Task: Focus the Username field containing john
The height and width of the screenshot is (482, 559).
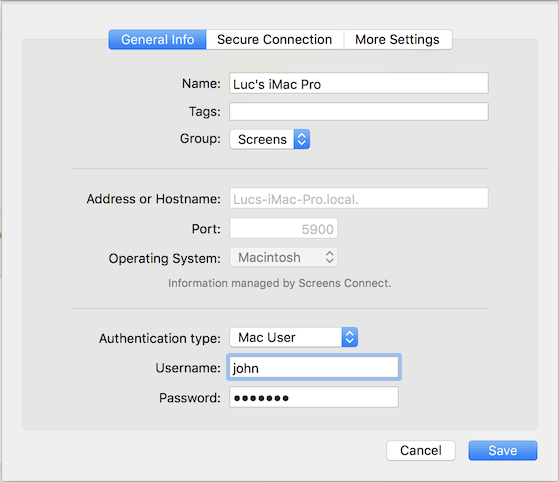Action: click(314, 367)
